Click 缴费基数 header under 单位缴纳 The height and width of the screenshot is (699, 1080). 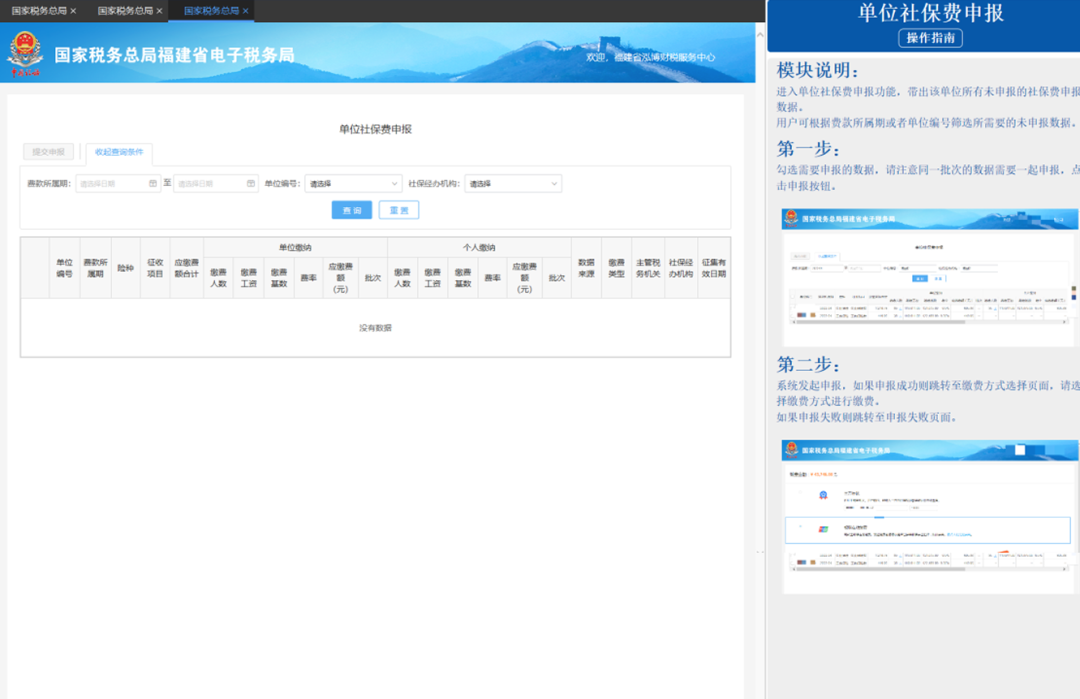[x=279, y=278]
